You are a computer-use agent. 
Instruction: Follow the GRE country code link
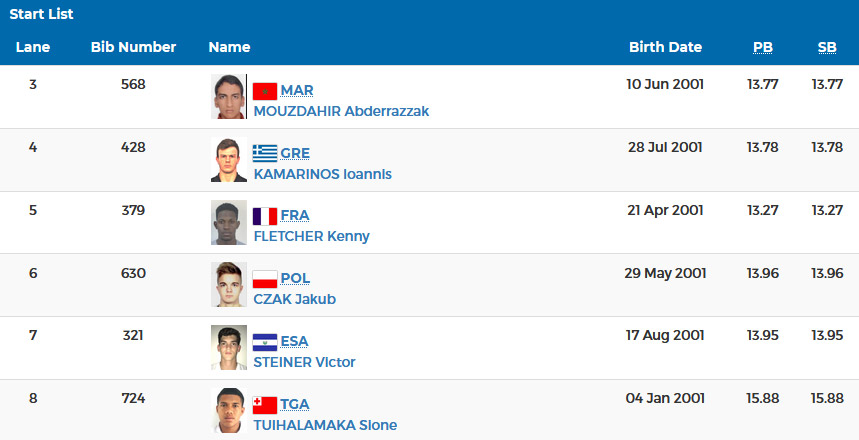pyautogui.click(x=295, y=153)
